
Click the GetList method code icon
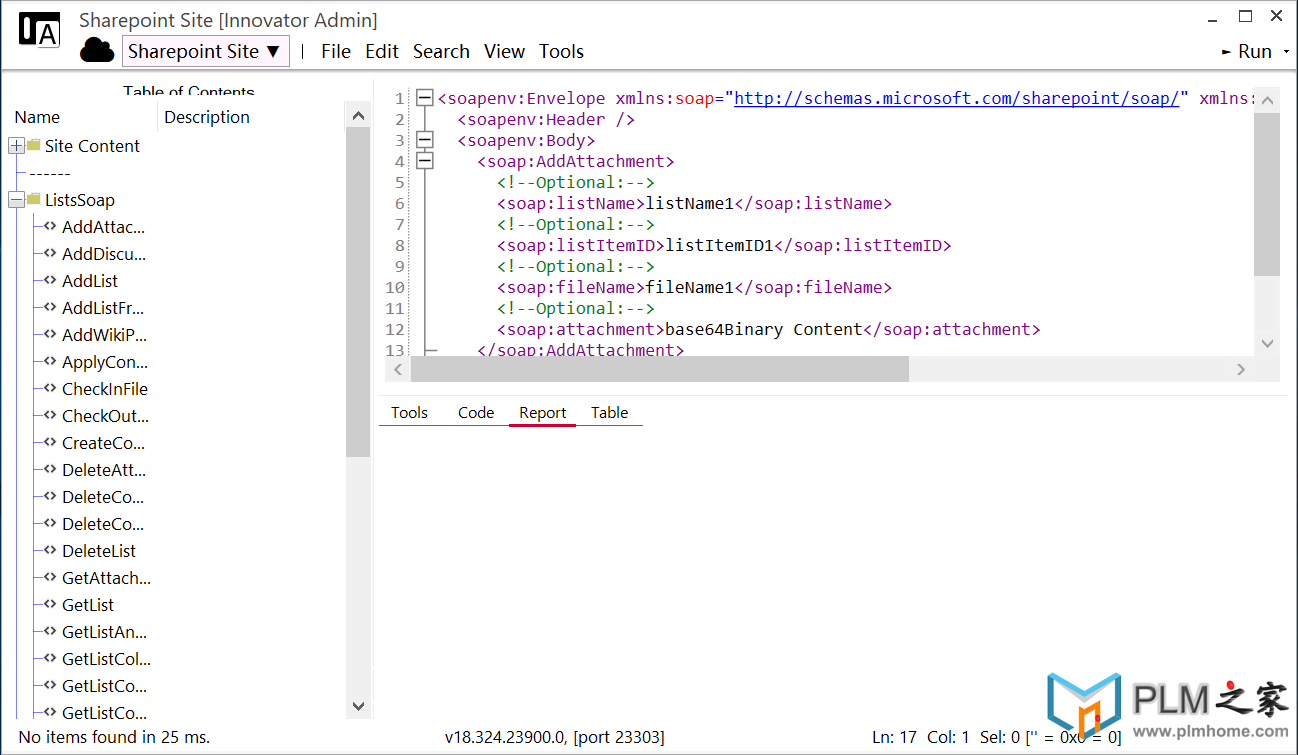(50, 605)
